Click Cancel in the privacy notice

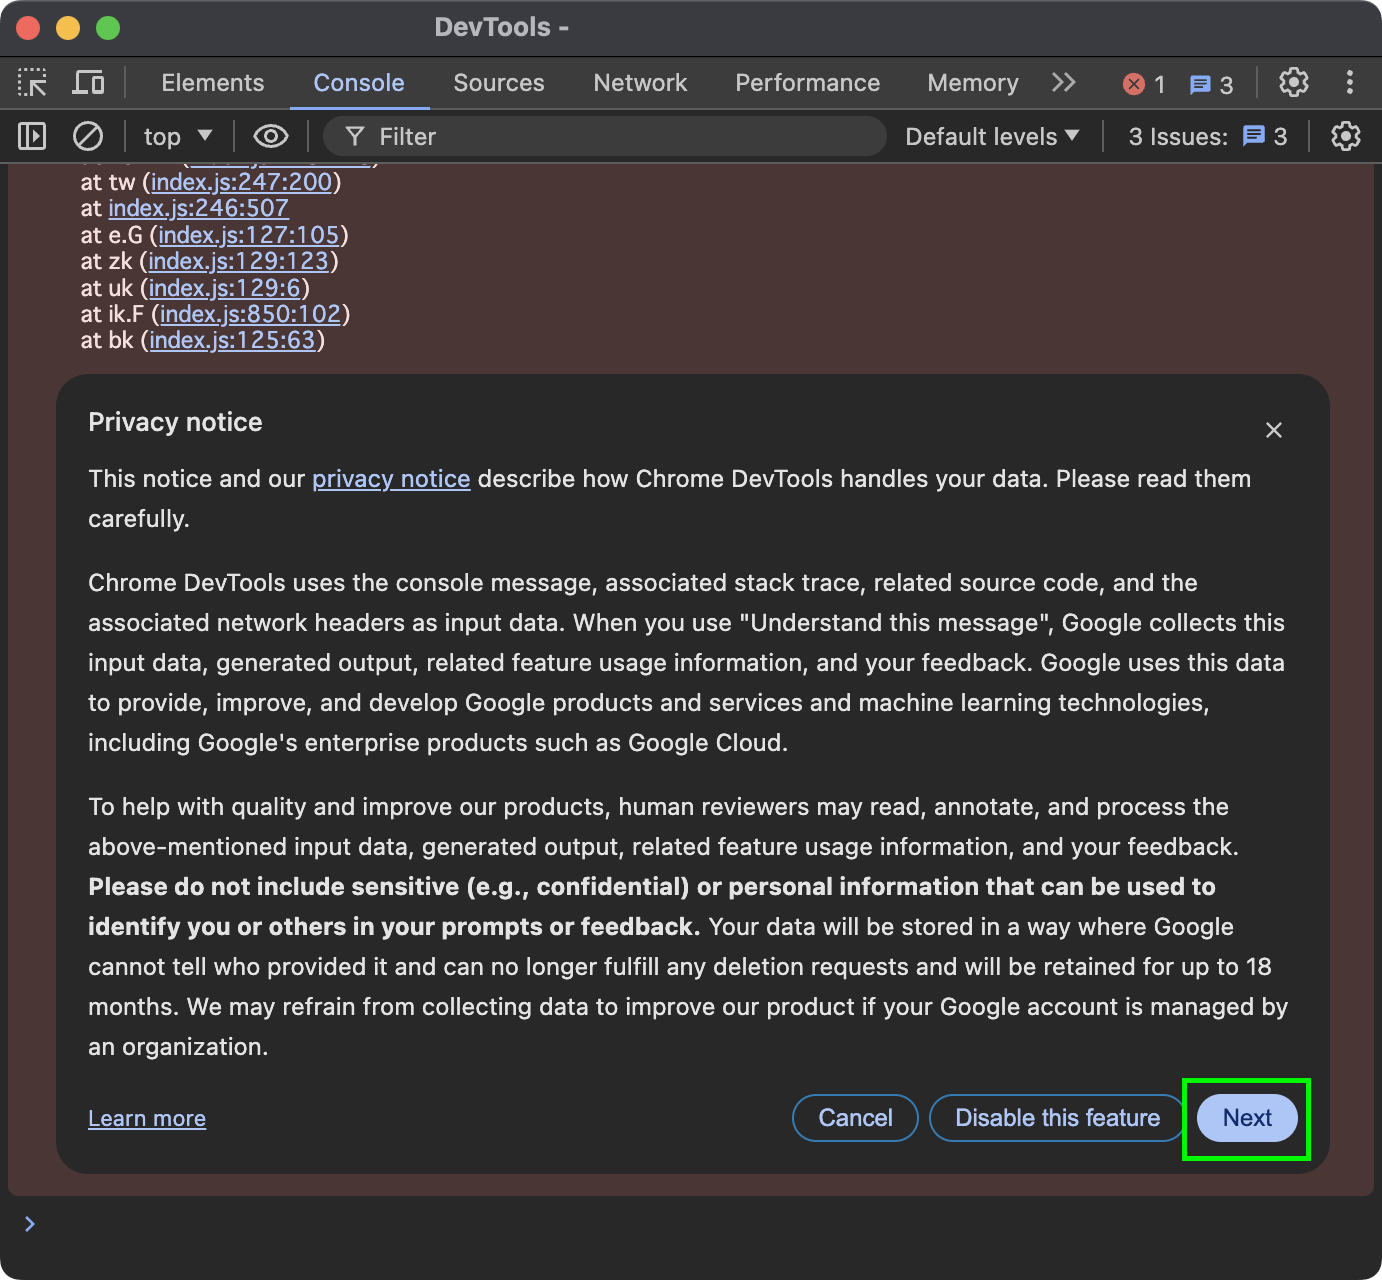[855, 1118]
